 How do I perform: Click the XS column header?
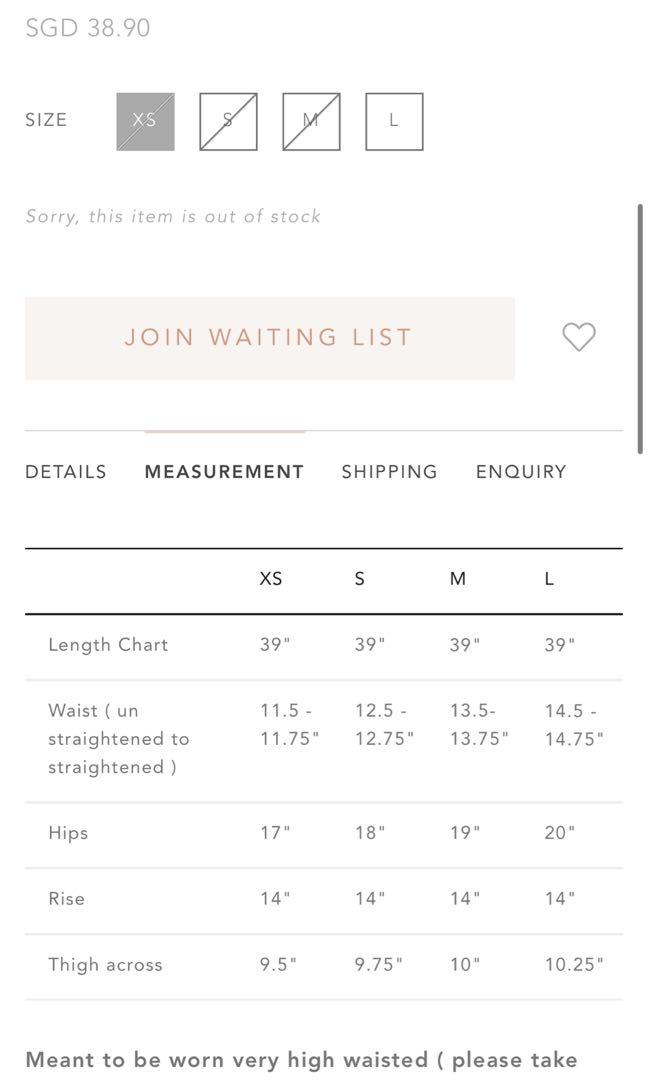(x=271, y=579)
